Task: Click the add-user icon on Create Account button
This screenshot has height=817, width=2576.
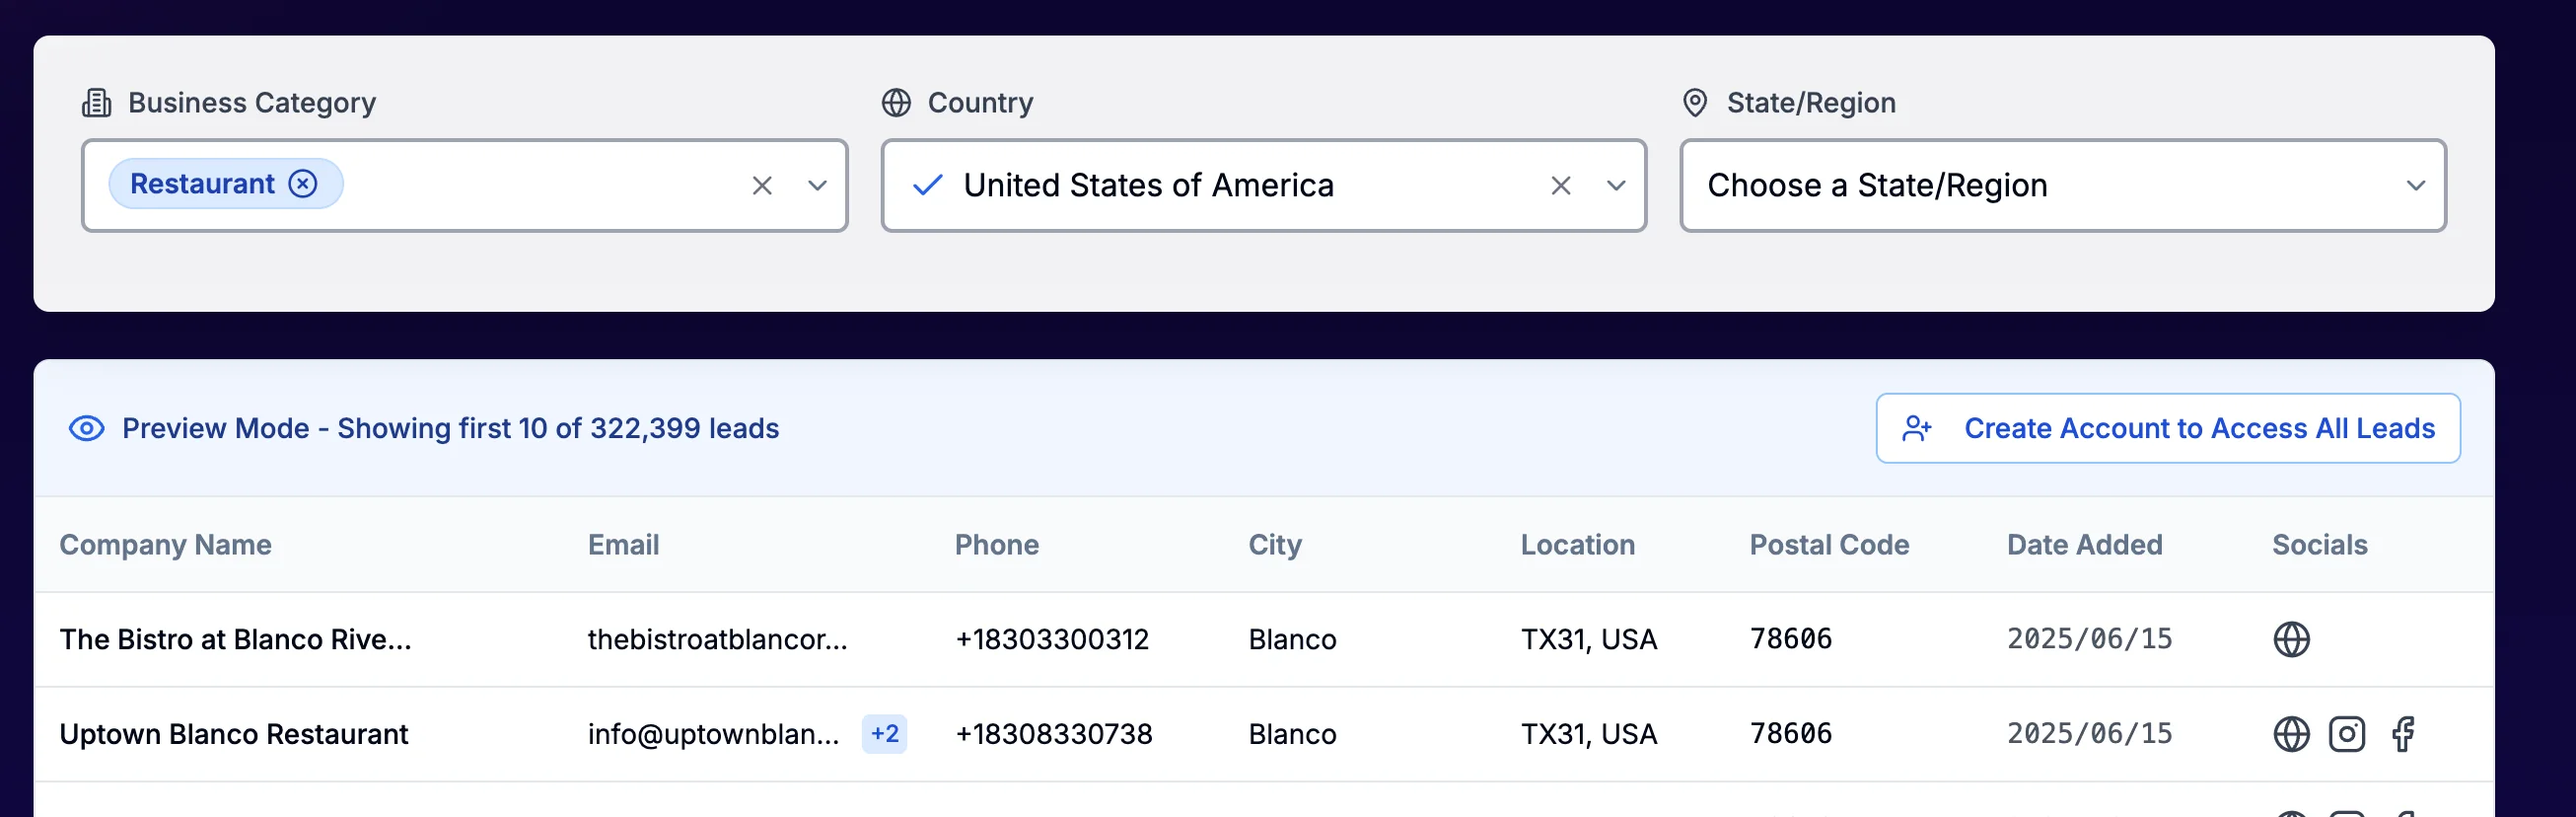Action: pyautogui.click(x=1919, y=428)
